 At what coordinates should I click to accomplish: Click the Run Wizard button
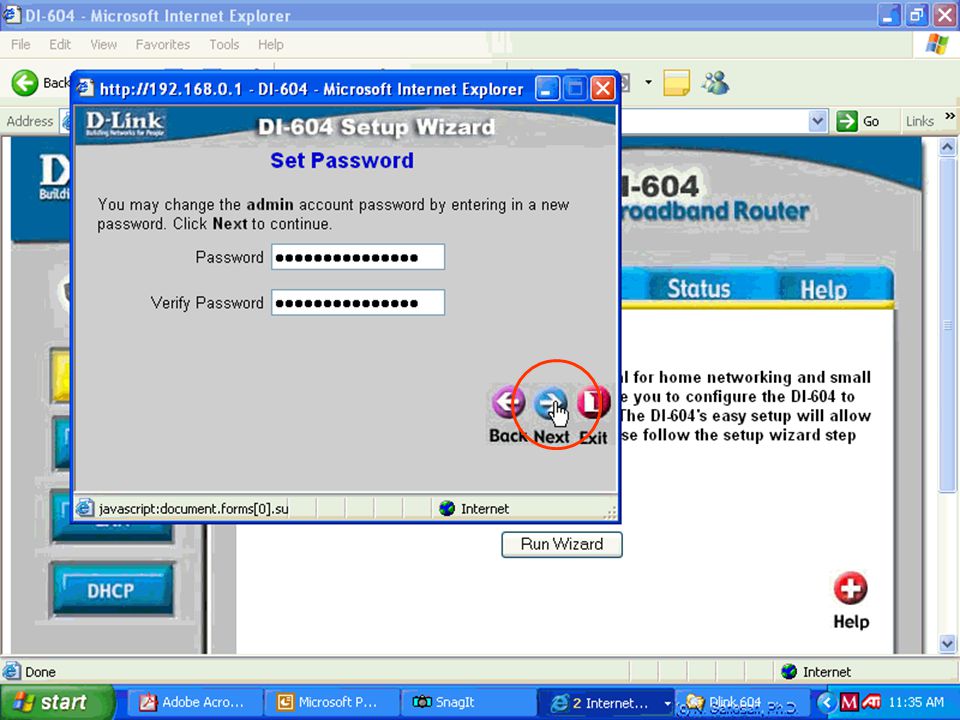[x=561, y=544]
